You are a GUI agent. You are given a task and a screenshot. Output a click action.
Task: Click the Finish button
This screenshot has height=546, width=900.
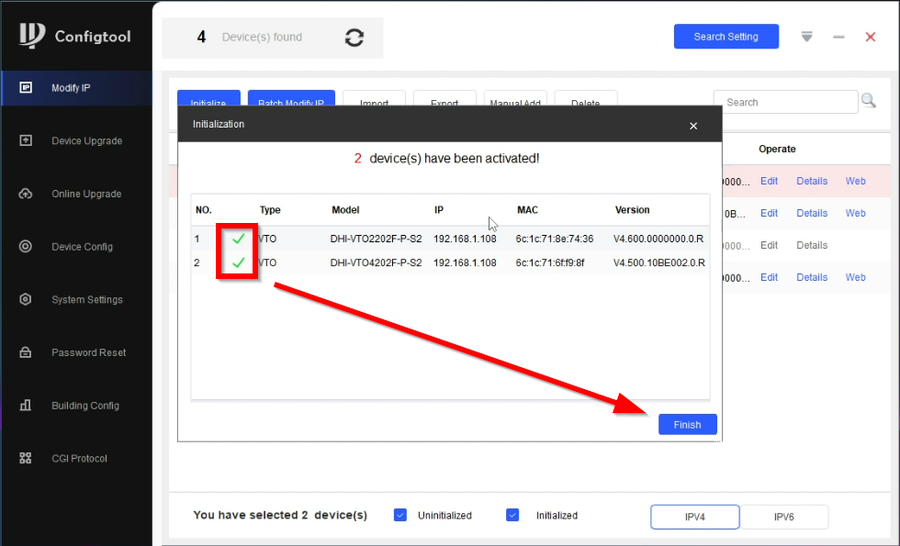tap(687, 424)
